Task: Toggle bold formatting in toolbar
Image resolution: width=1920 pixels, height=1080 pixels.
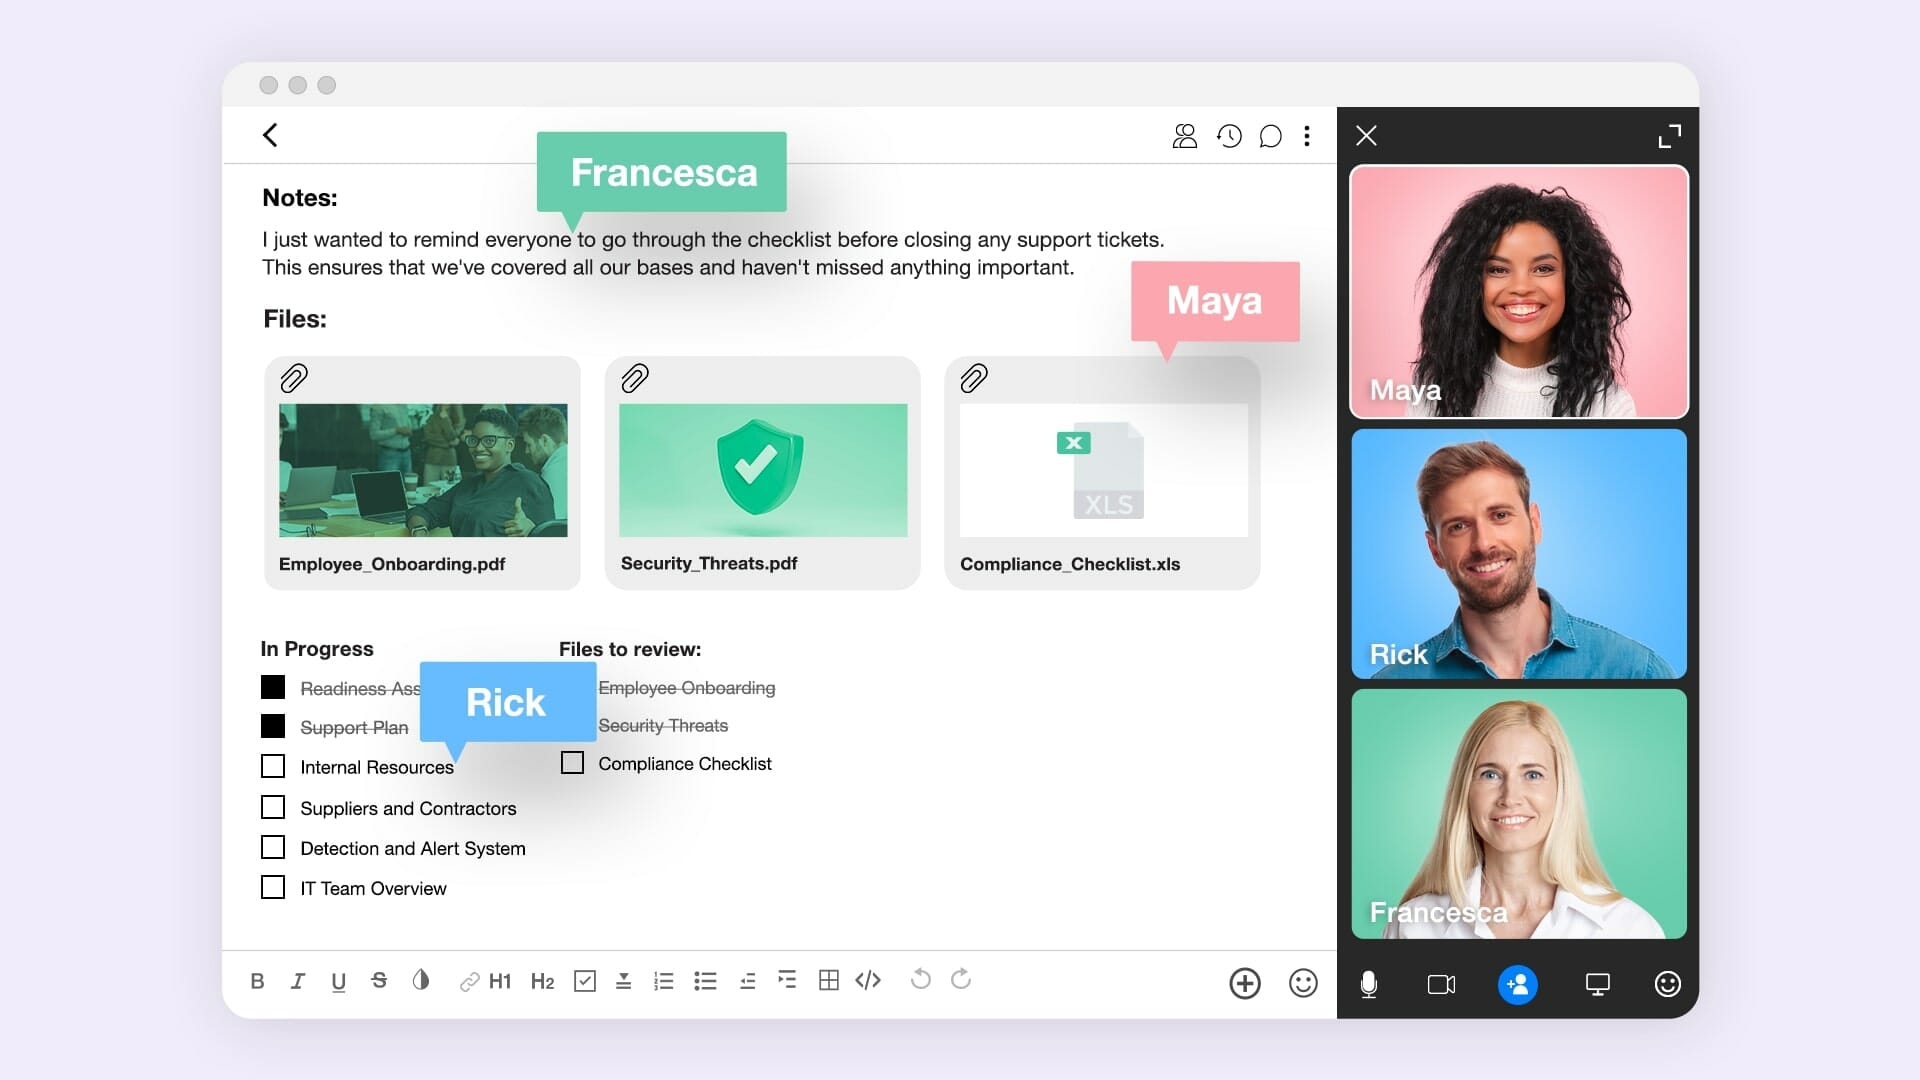Action: click(x=258, y=981)
